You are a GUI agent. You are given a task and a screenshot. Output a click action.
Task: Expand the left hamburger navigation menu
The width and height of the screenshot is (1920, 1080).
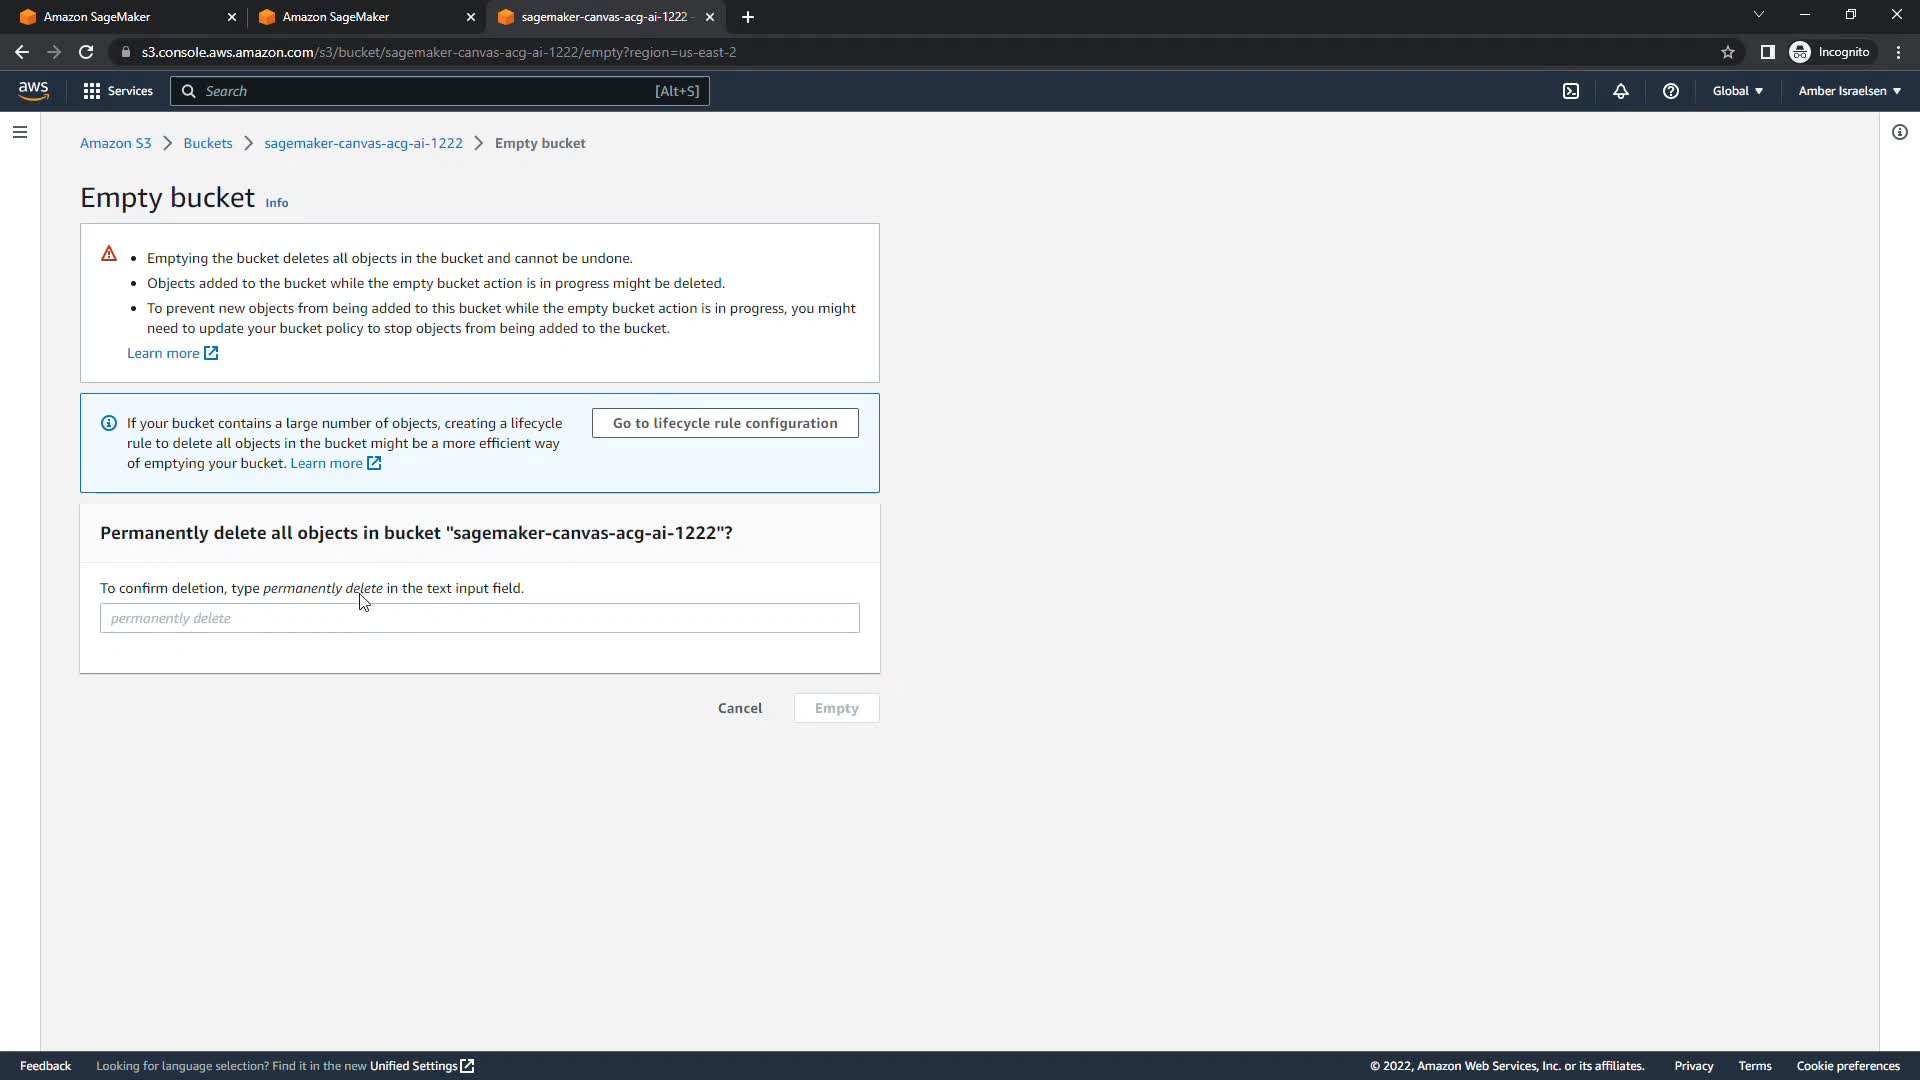coord(20,132)
